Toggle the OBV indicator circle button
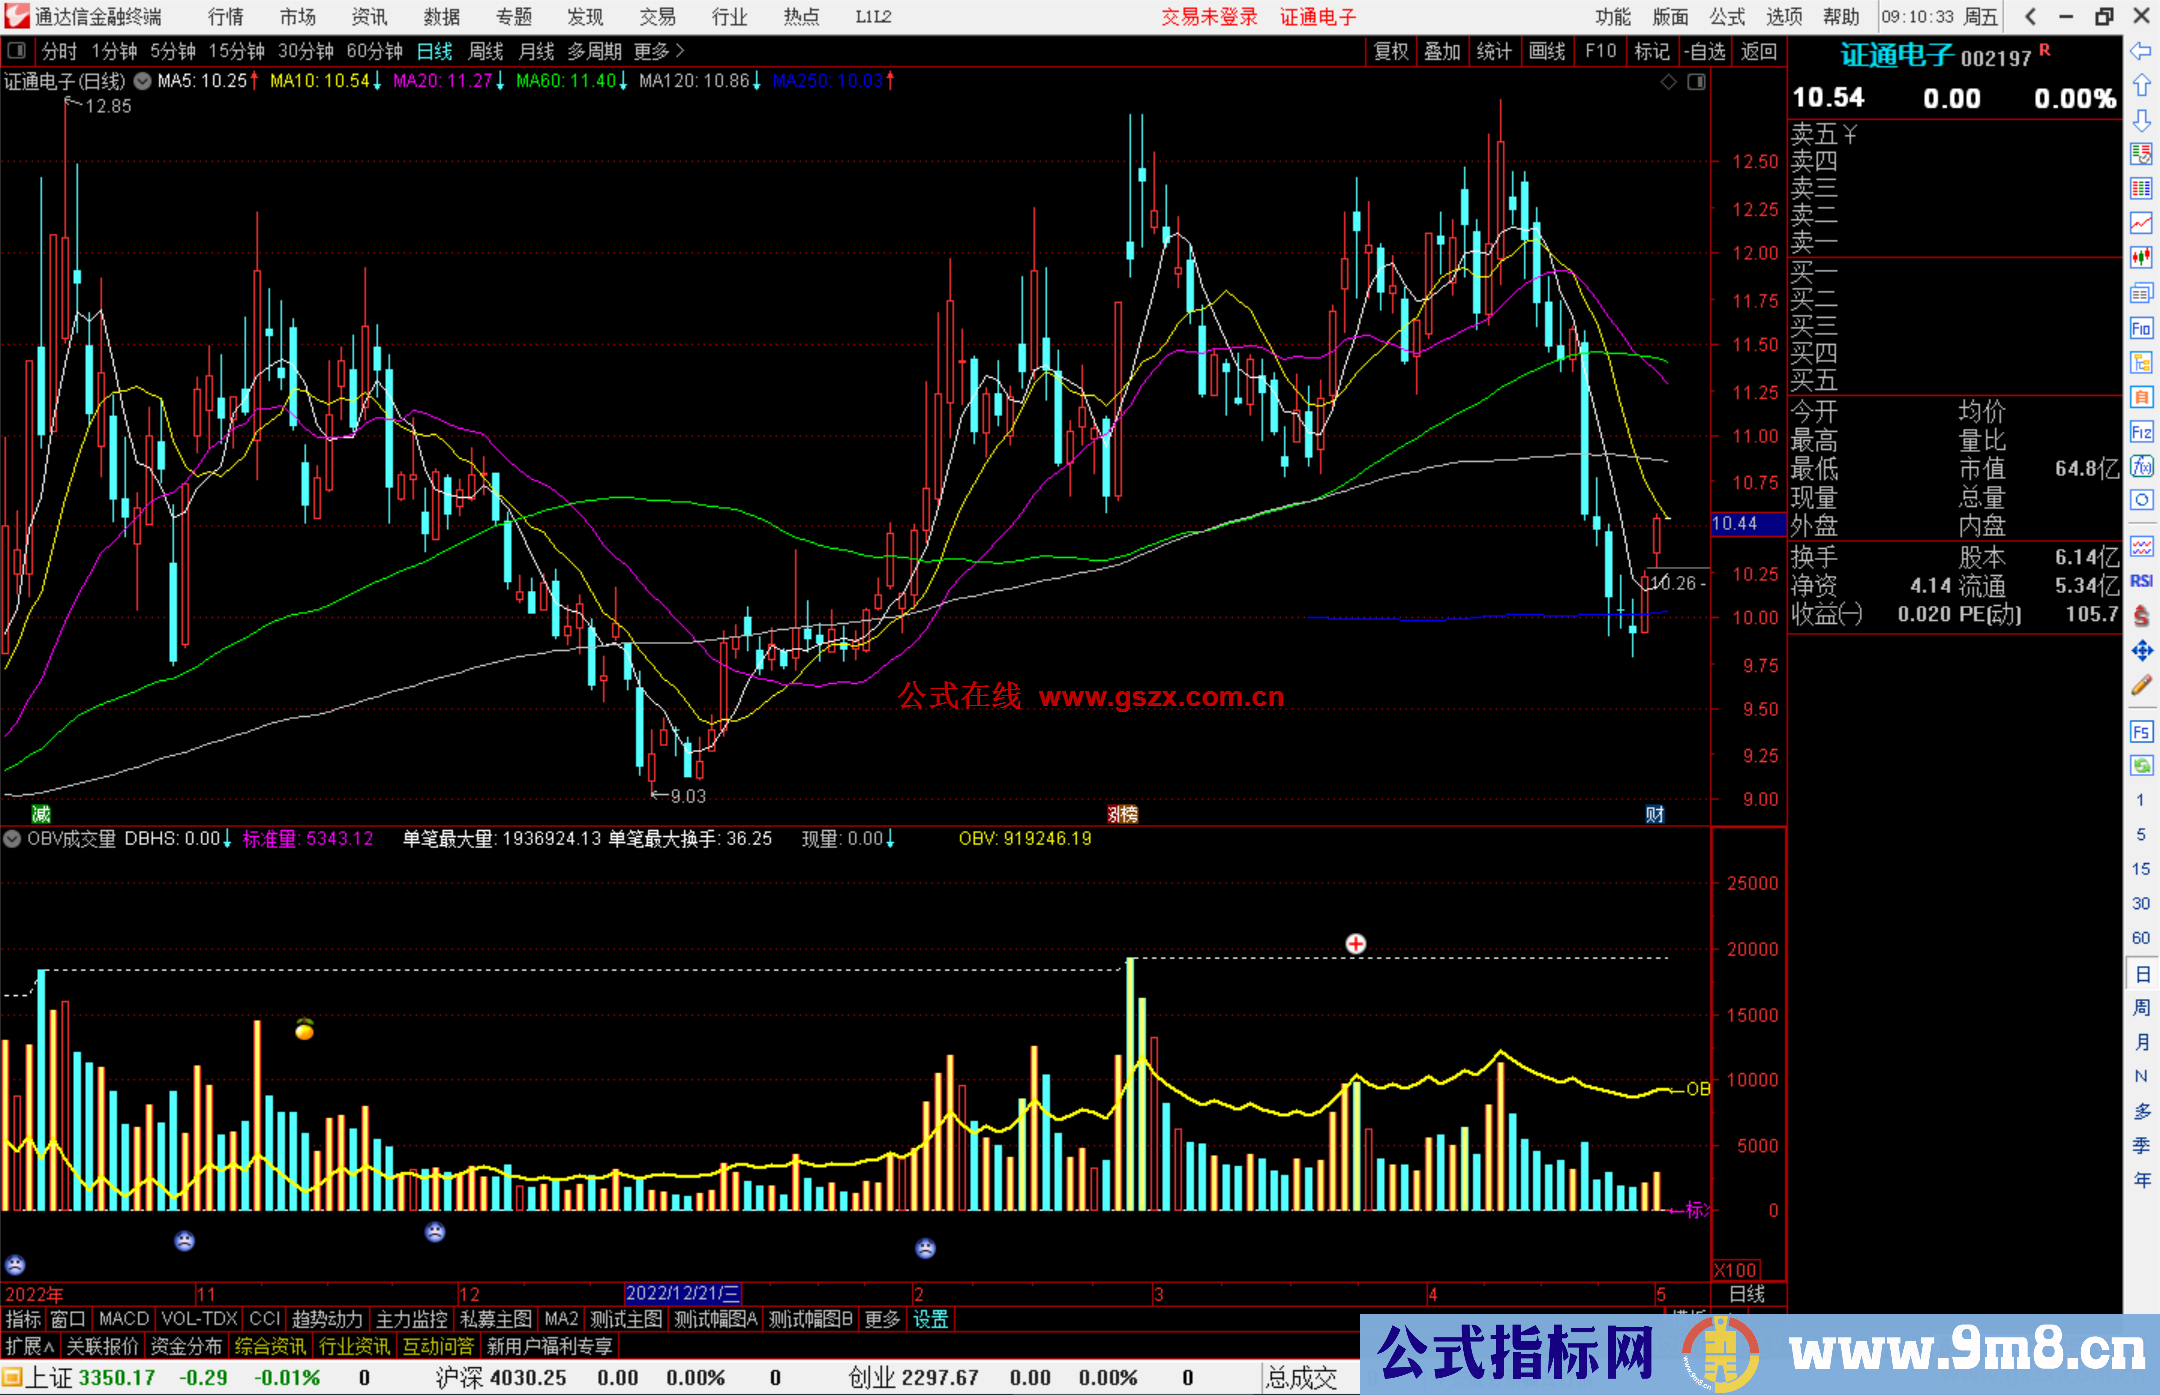 (12, 839)
